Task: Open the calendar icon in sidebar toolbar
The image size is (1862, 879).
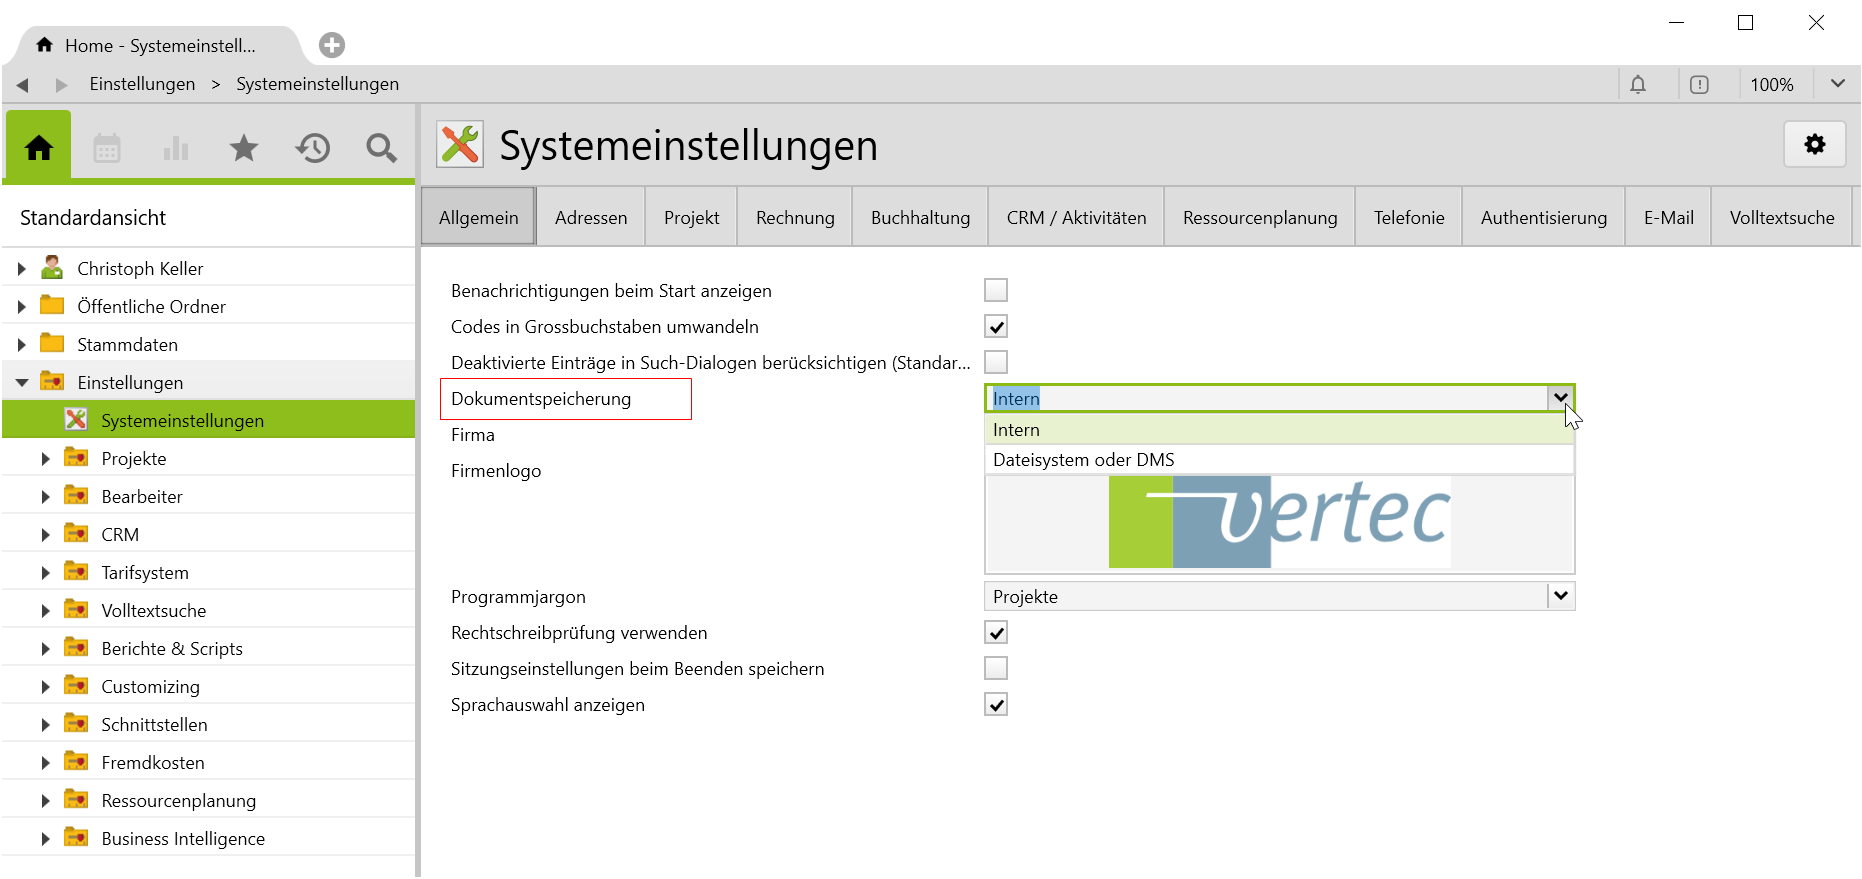Action: coord(107,149)
